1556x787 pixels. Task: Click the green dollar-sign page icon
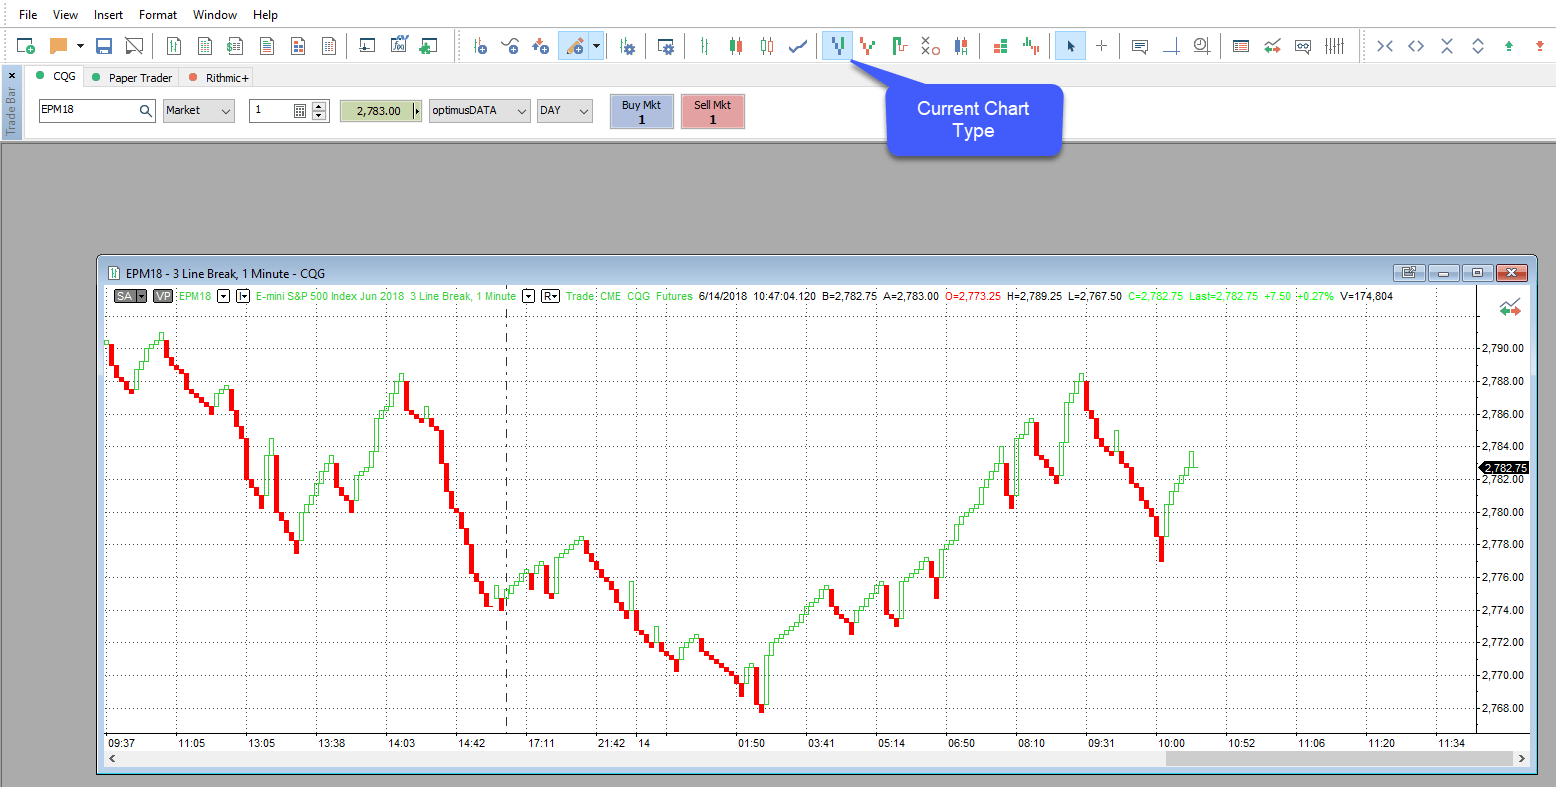235,46
